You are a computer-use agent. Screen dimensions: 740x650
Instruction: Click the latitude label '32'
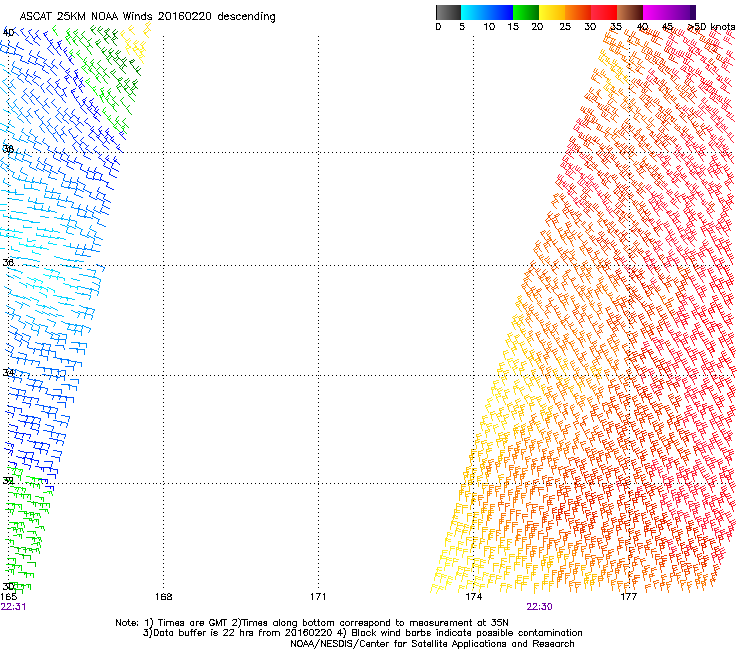8,481
